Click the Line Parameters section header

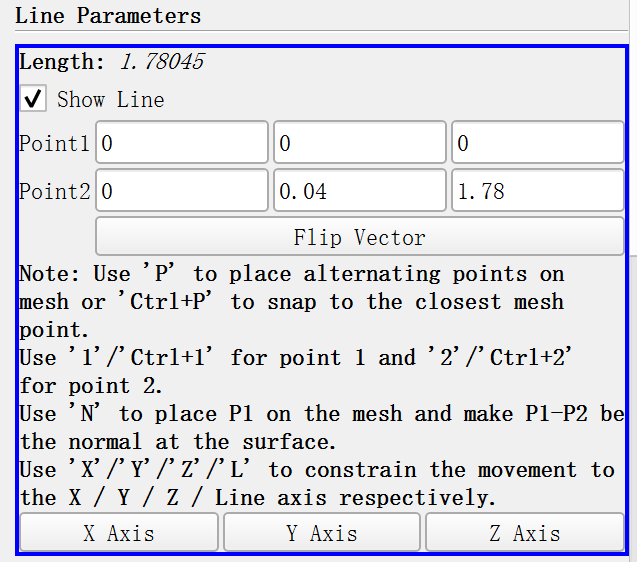coord(108,16)
